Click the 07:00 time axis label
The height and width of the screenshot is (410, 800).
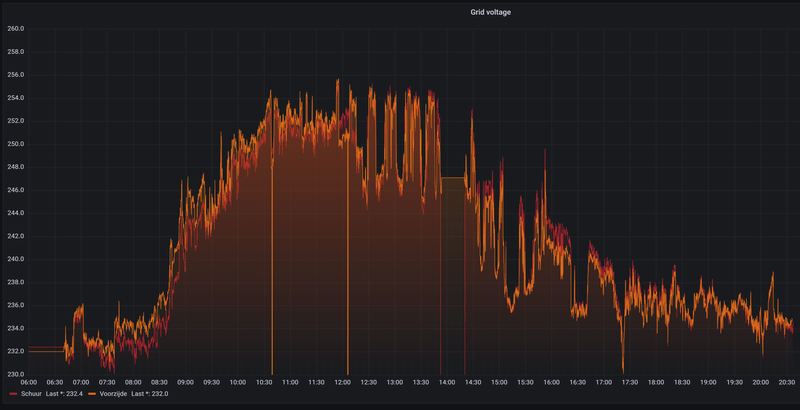tap(81, 382)
